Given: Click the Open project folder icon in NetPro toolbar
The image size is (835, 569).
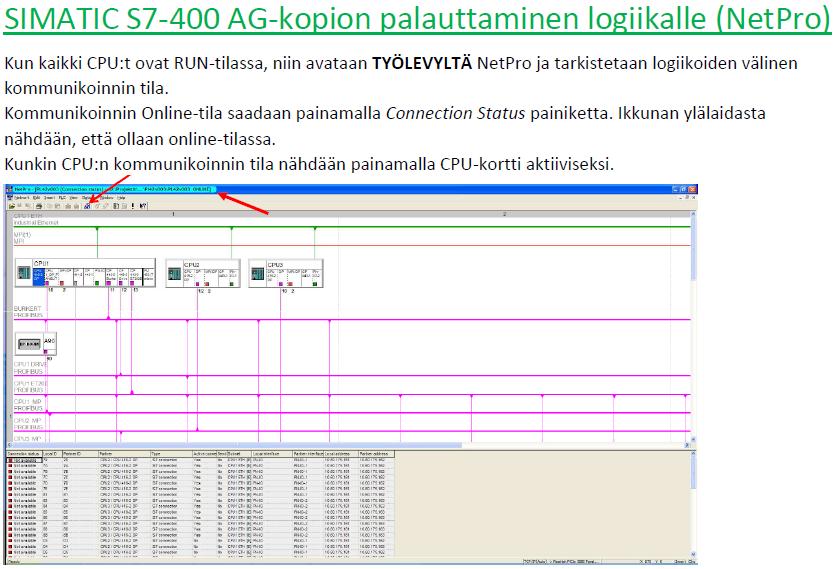Looking at the screenshot, I should pyautogui.click(x=12, y=206).
